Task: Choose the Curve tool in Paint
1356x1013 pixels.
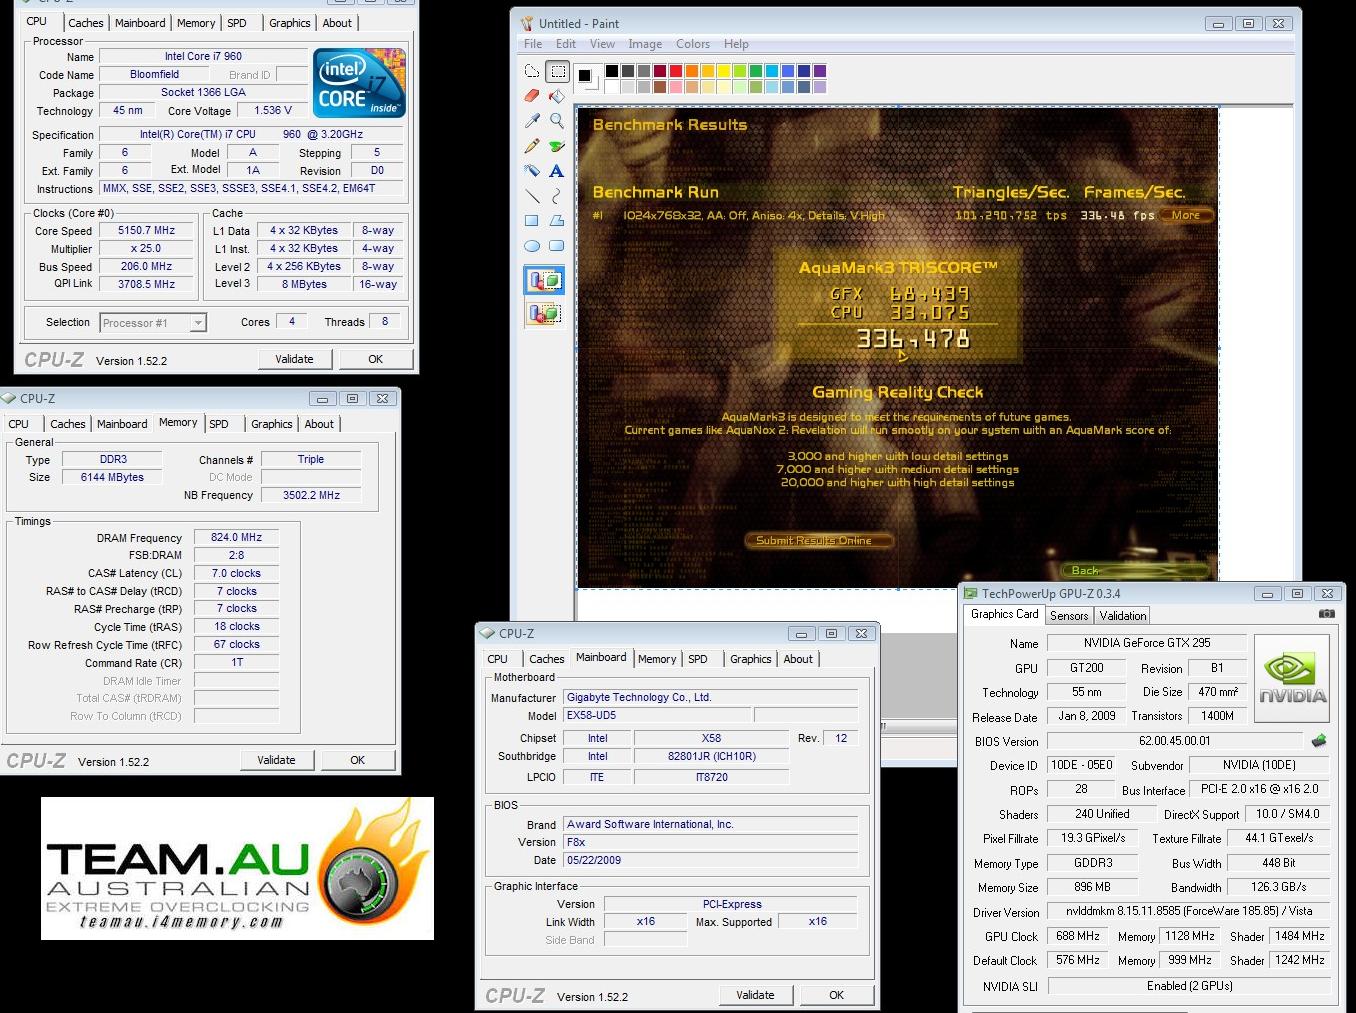Action: [557, 196]
